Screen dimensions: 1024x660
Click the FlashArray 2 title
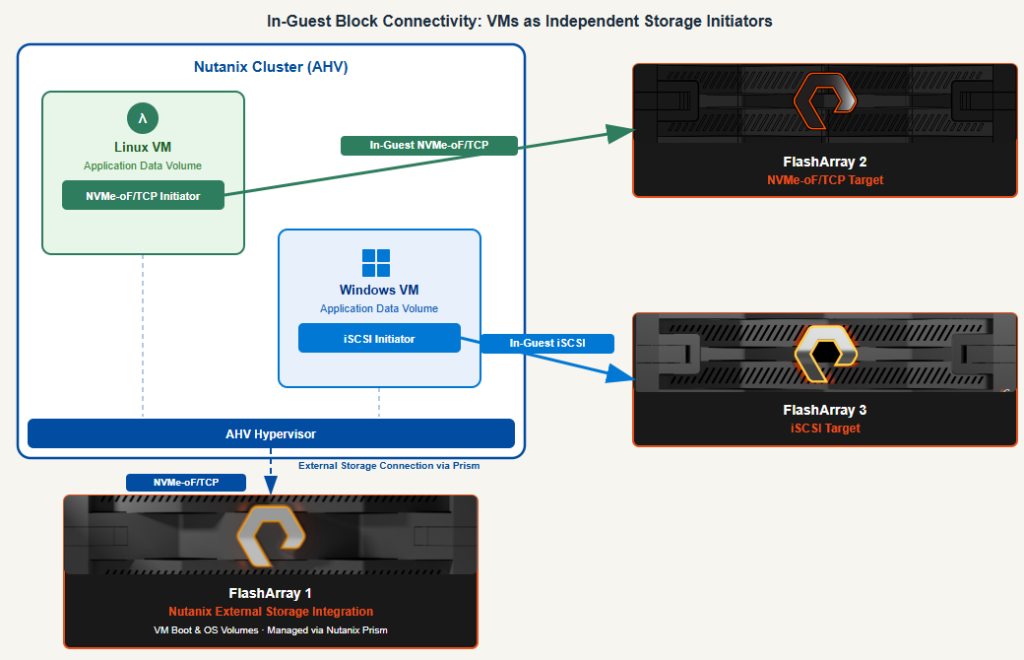(825, 161)
